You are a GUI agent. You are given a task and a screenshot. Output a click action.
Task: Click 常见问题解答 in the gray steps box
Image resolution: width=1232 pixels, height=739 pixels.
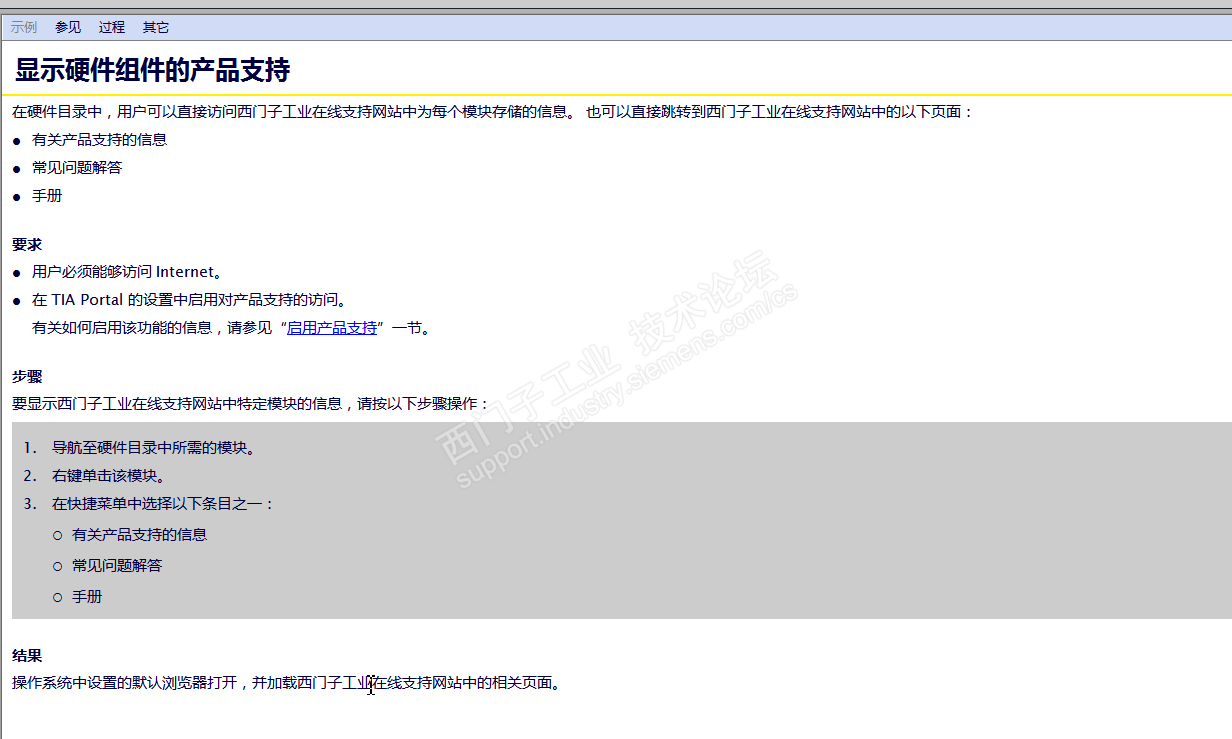pyautogui.click(x=117, y=566)
